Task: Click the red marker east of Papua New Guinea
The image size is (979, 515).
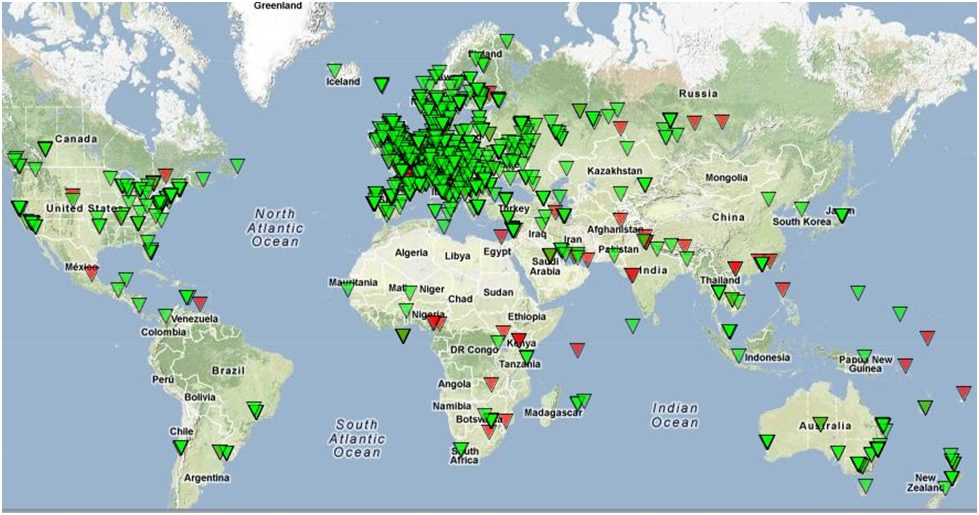Action: [905, 365]
